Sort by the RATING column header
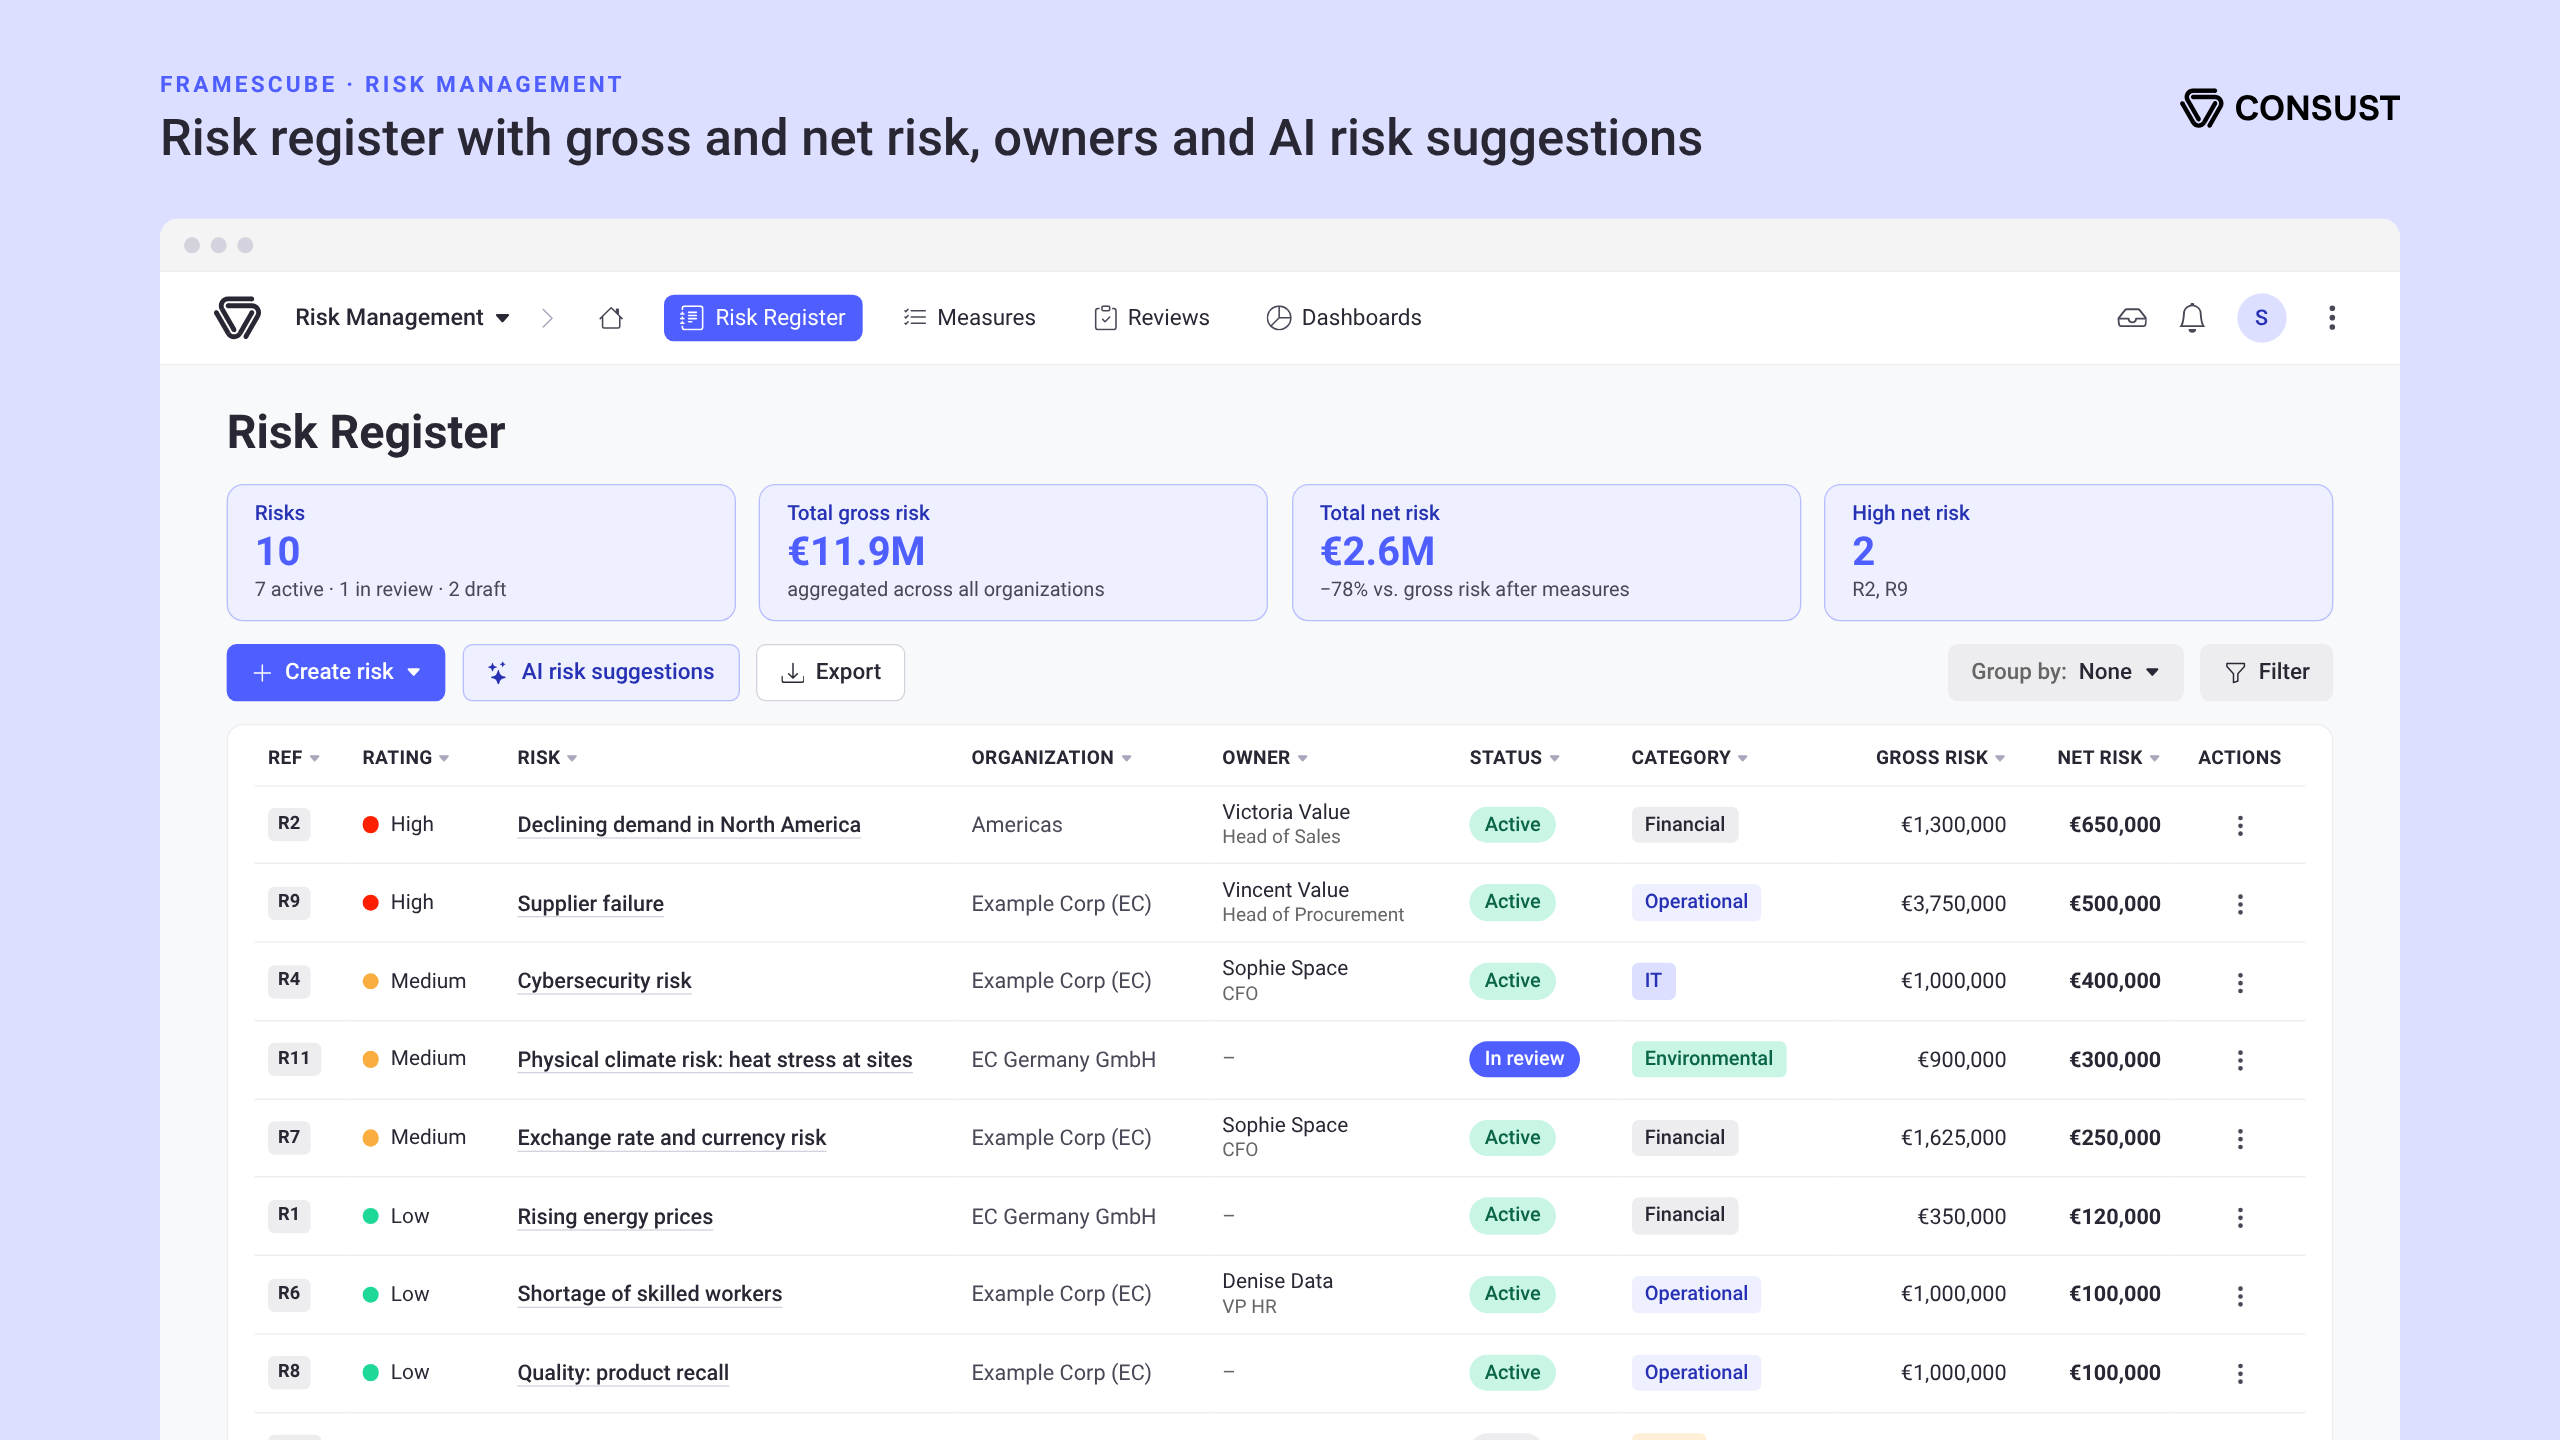This screenshot has width=2560, height=1440. (x=405, y=758)
